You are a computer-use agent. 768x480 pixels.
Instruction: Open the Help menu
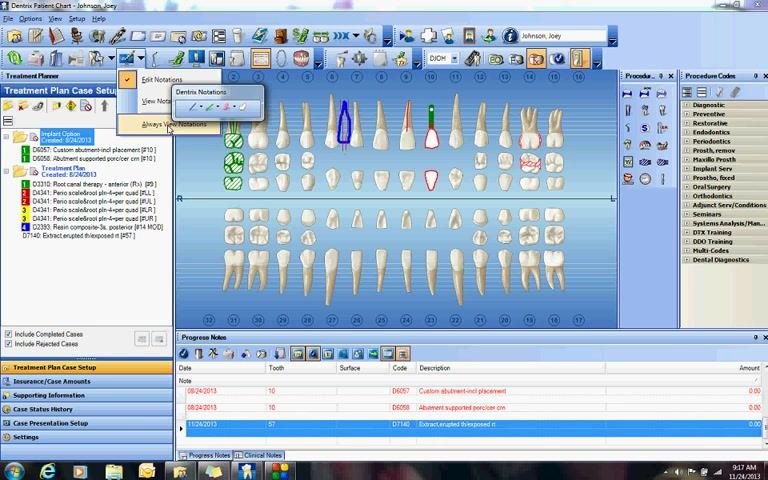coord(99,19)
